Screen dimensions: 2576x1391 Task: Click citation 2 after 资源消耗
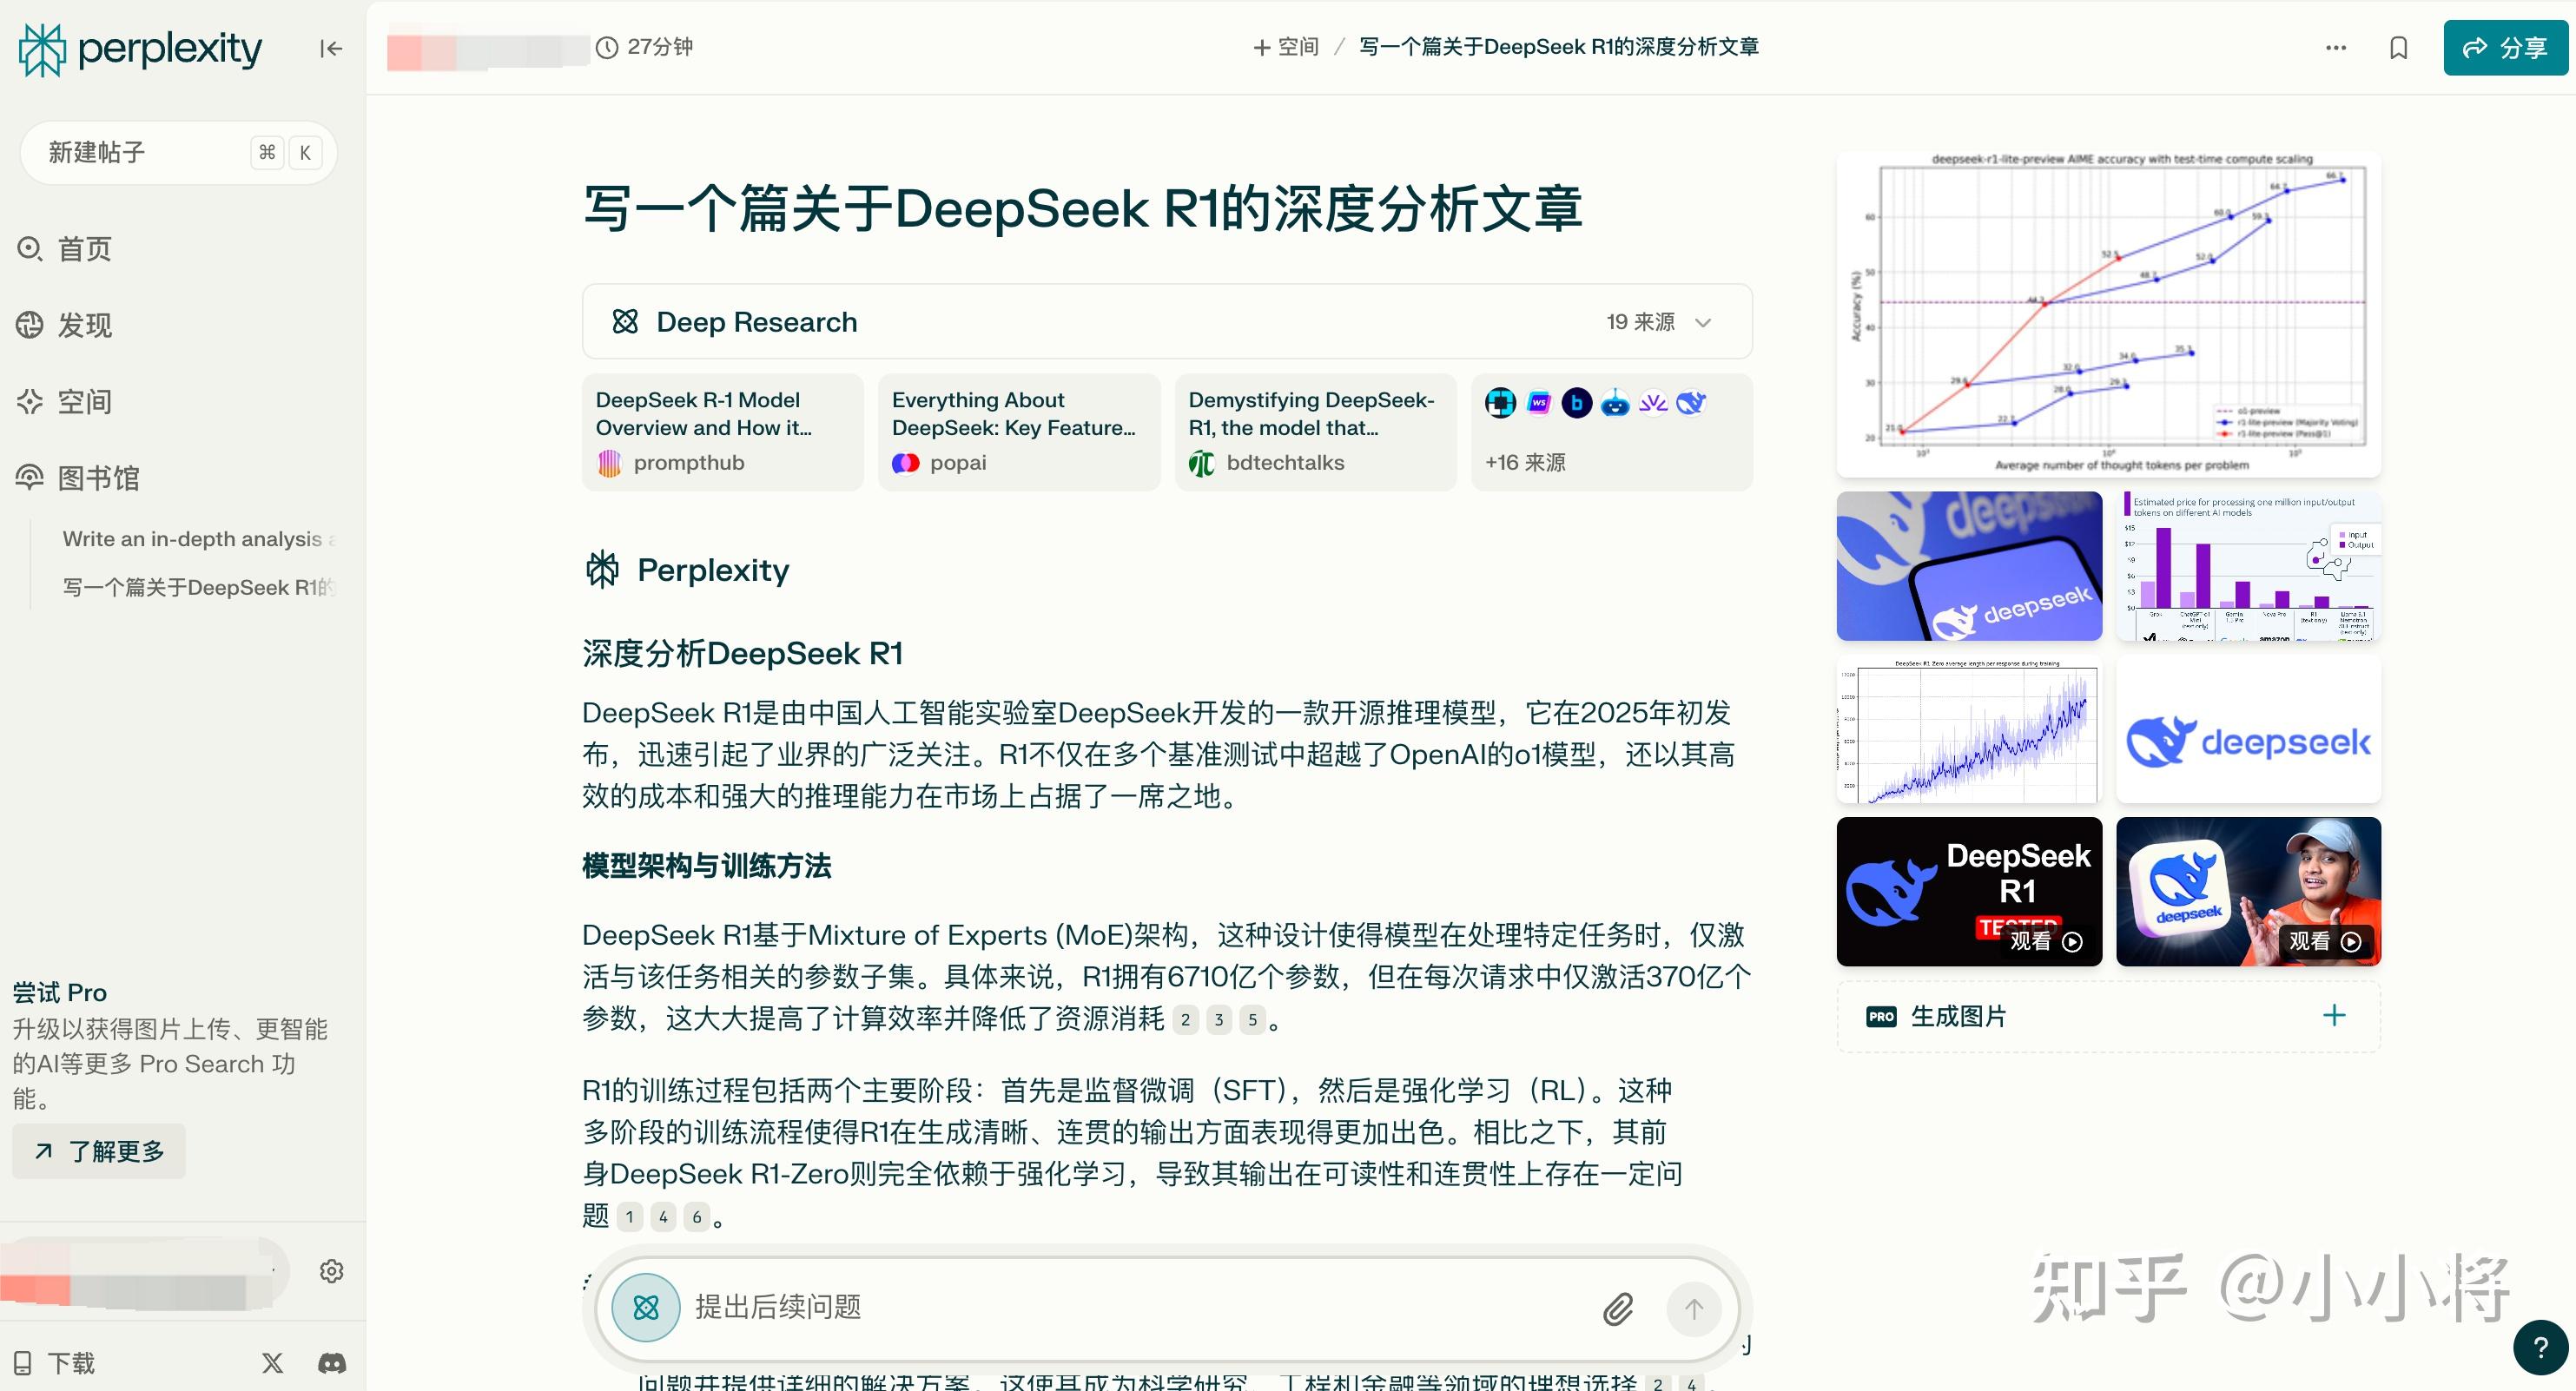click(1185, 1020)
